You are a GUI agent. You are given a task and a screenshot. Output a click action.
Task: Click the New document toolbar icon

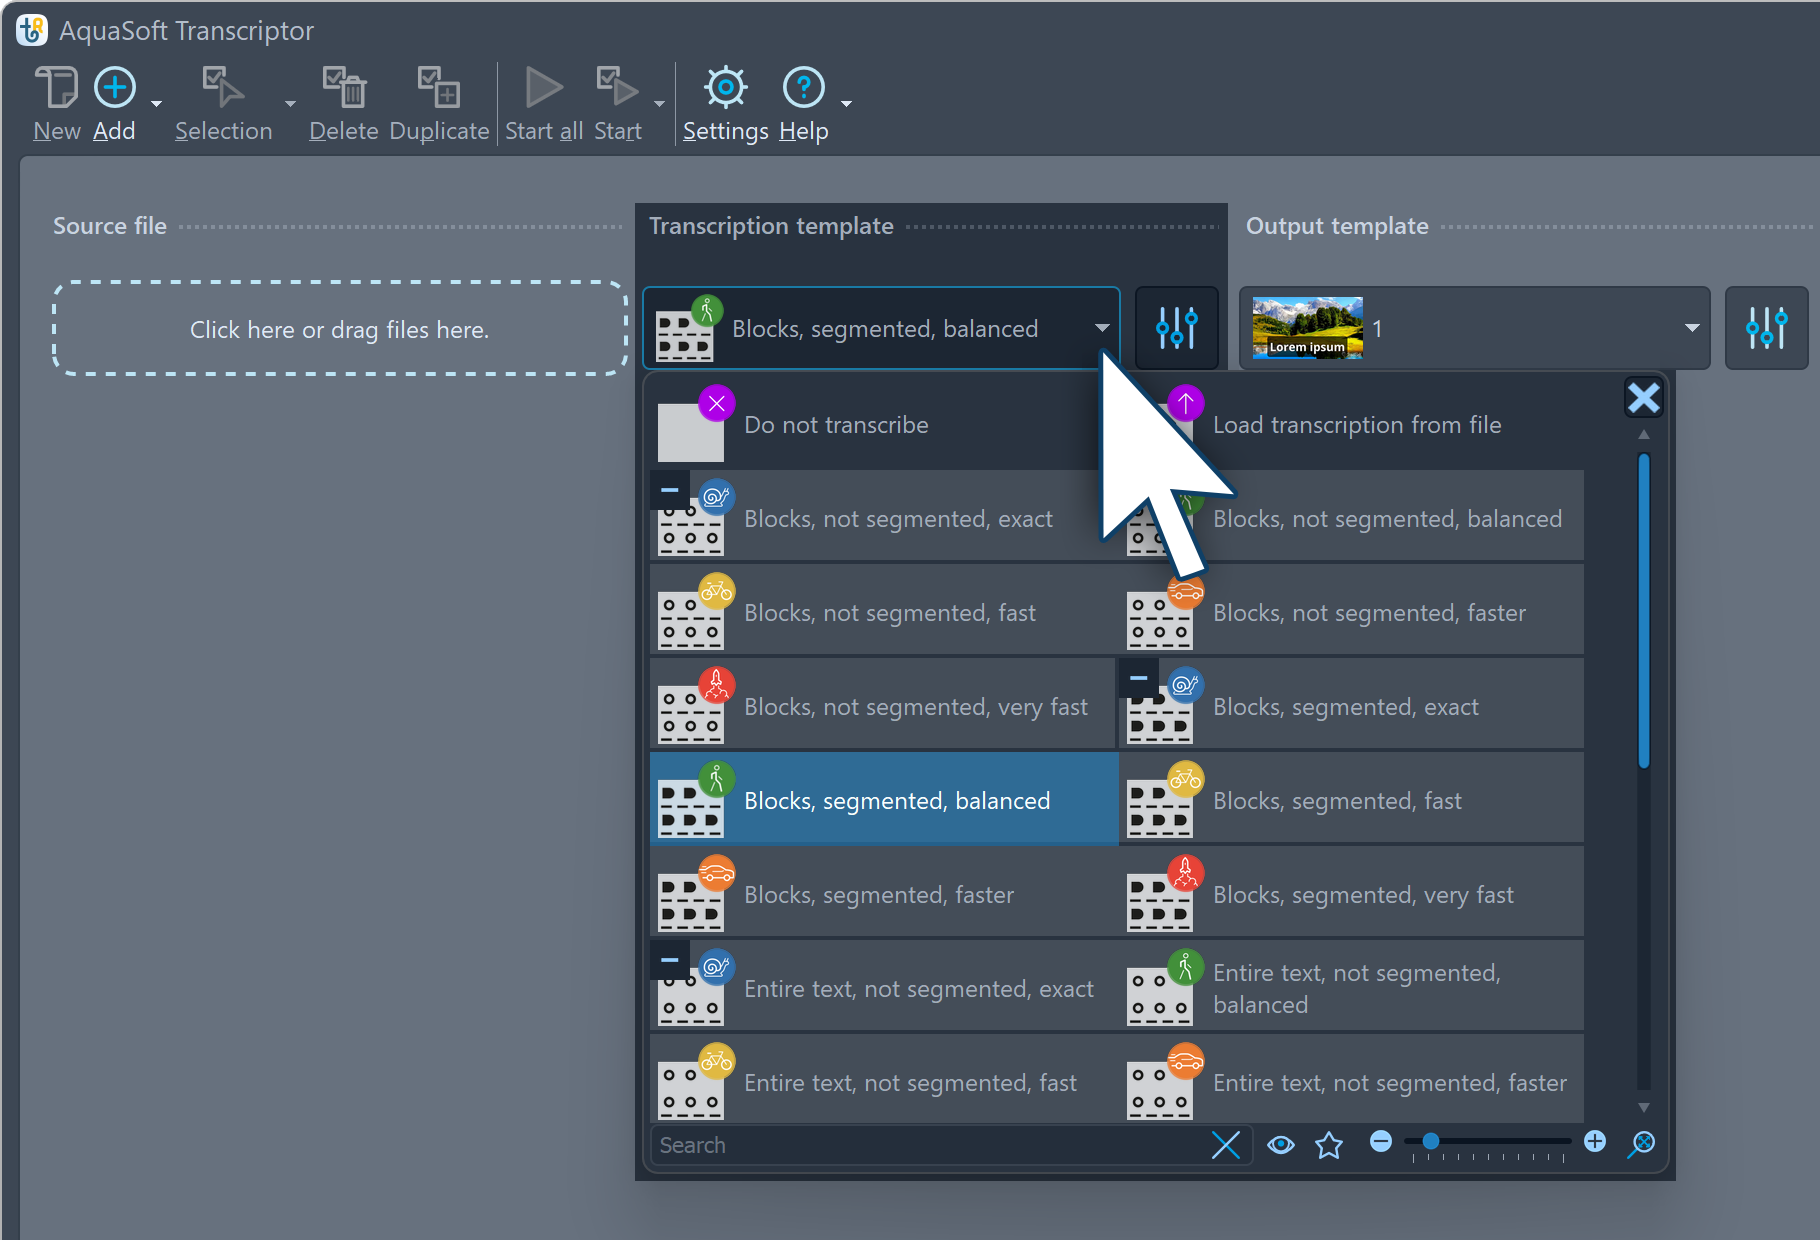[x=56, y=88]
